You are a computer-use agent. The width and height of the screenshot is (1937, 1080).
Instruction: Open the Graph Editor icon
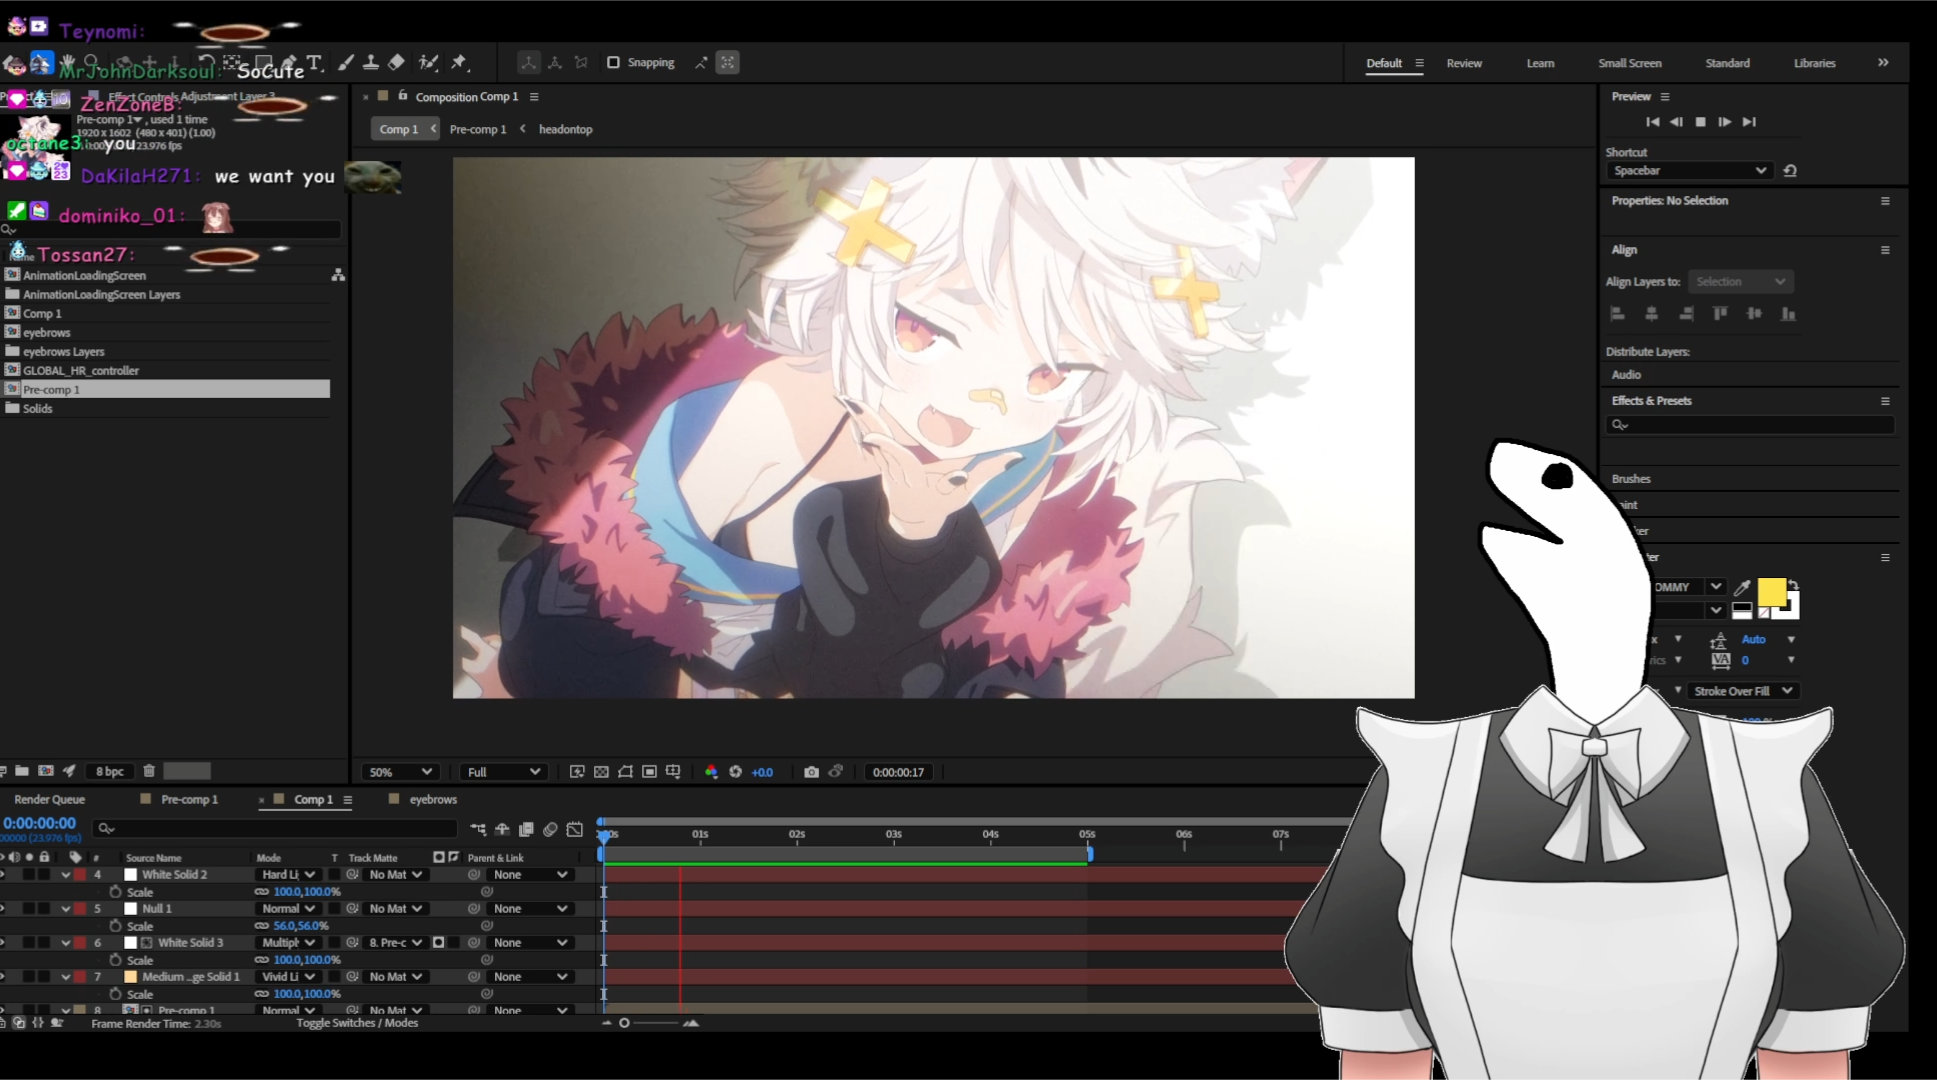point(575,829)
